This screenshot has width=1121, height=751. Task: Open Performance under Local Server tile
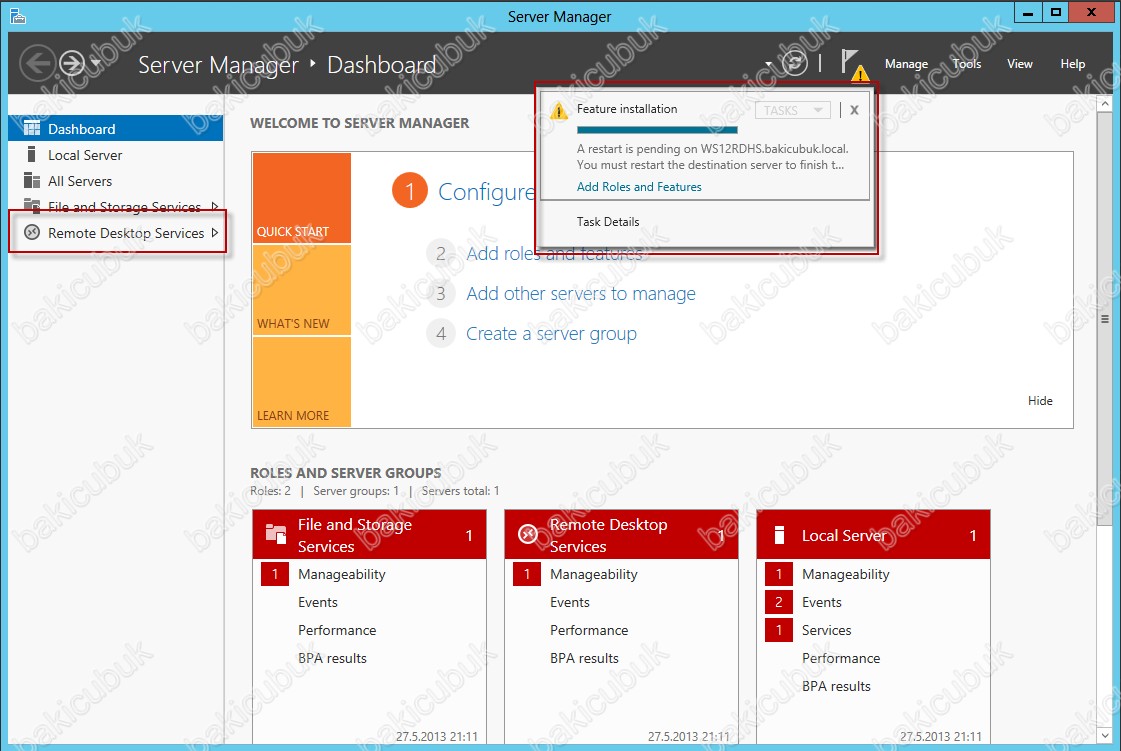pos(841,658)
